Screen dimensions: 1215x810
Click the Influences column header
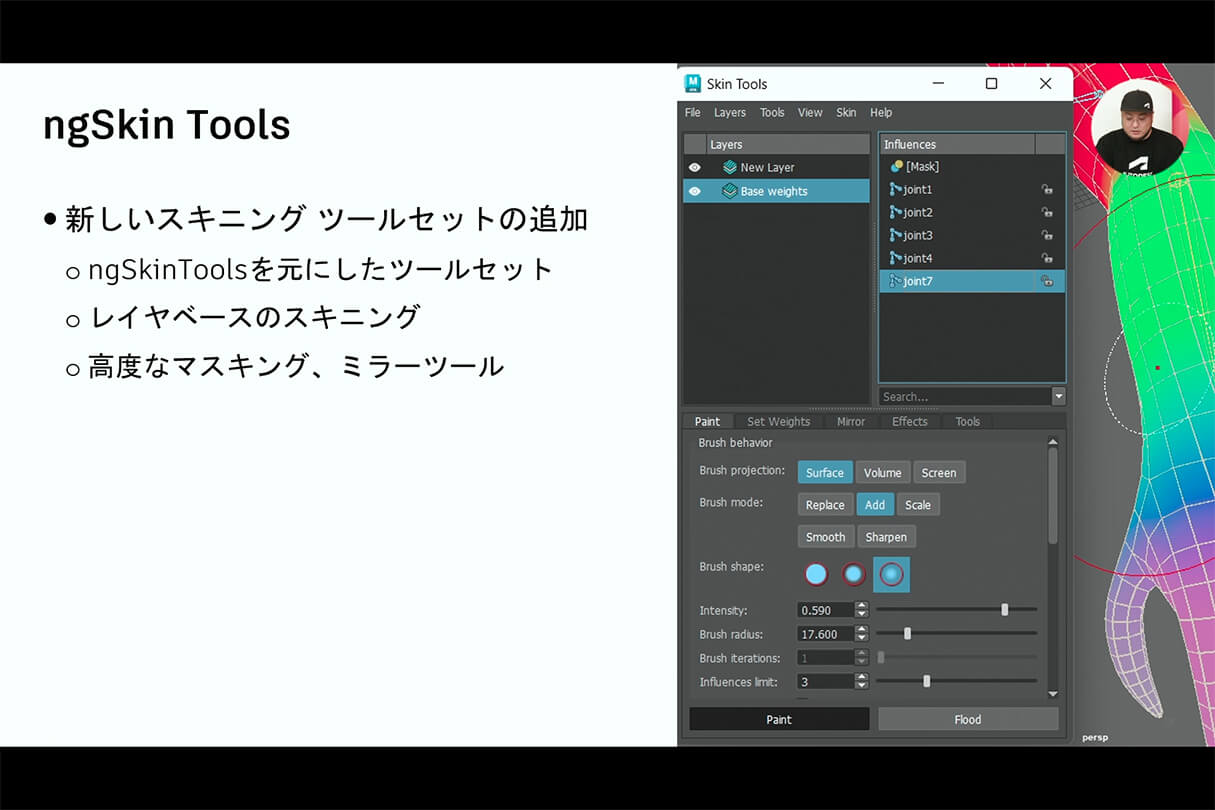957,145
